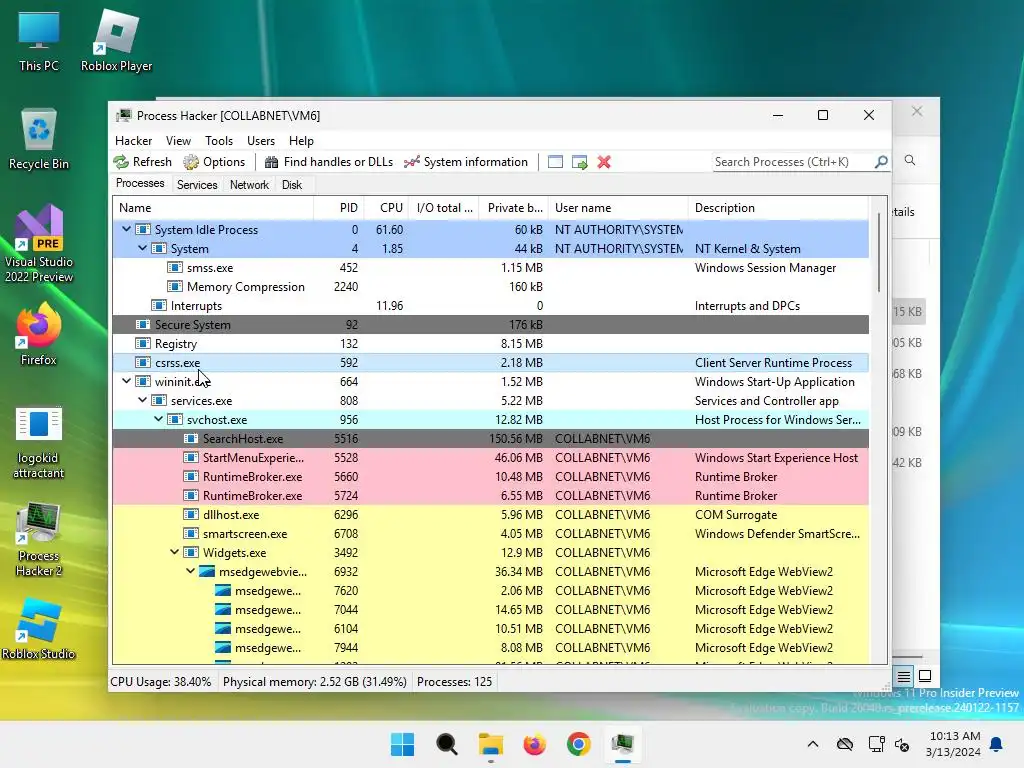
Task: Switch to the Services tab
Action: [x=197, y=185]
